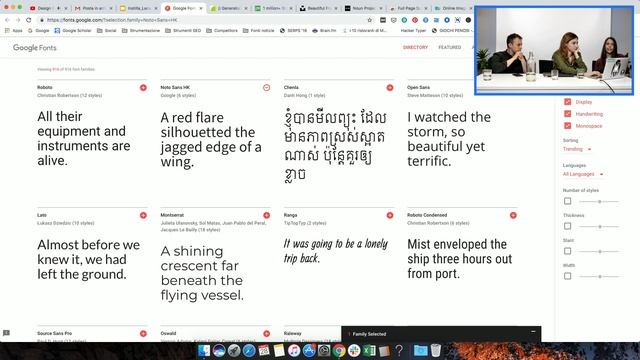Enable the Slant filter checkbox
This screenshot has width=640, height=360.
coord(567,251)
